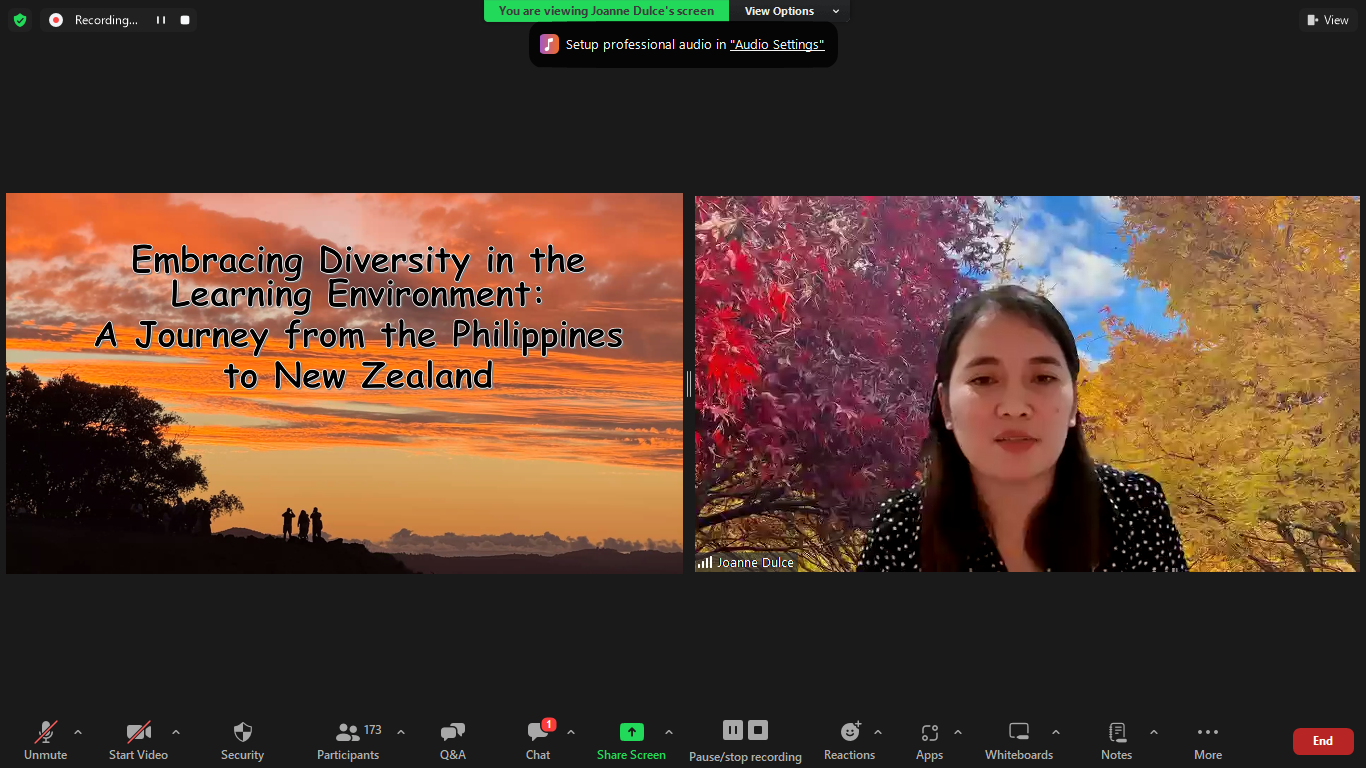Expand video options arrow beside Start Video

tap(176, 732)
